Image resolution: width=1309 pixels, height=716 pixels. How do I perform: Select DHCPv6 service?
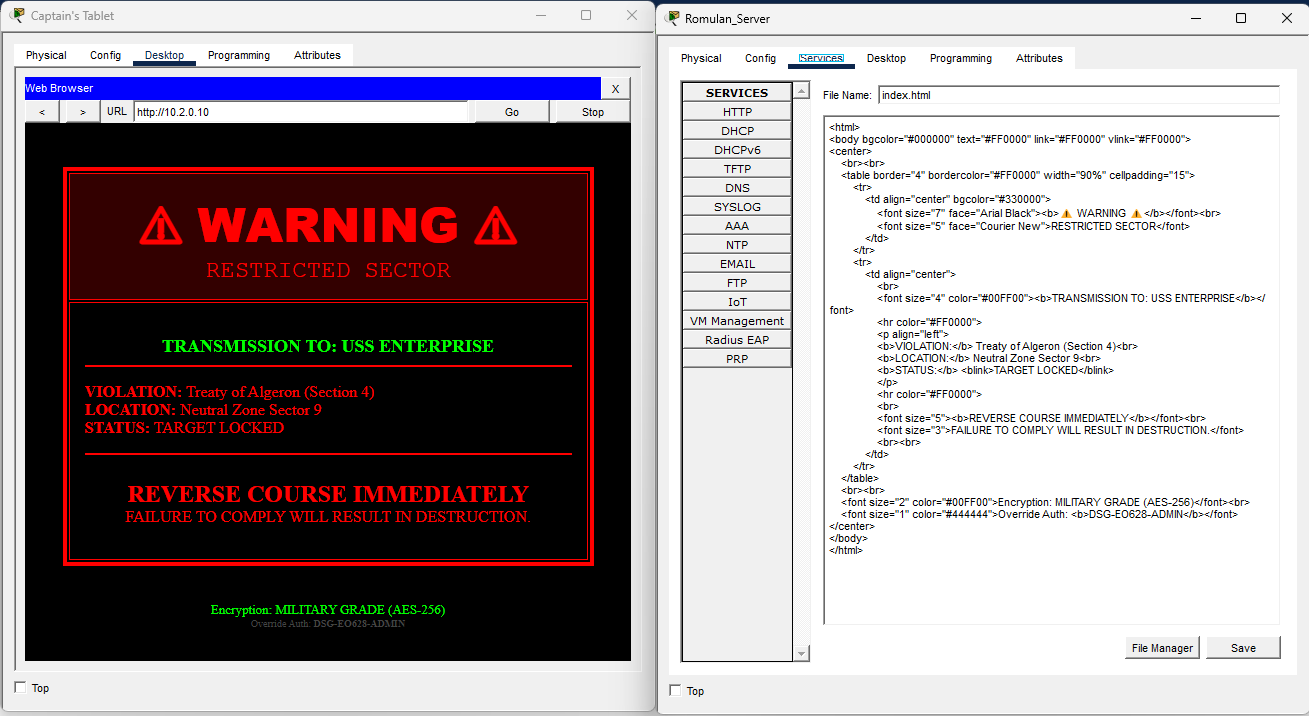(x=737, y=150)
